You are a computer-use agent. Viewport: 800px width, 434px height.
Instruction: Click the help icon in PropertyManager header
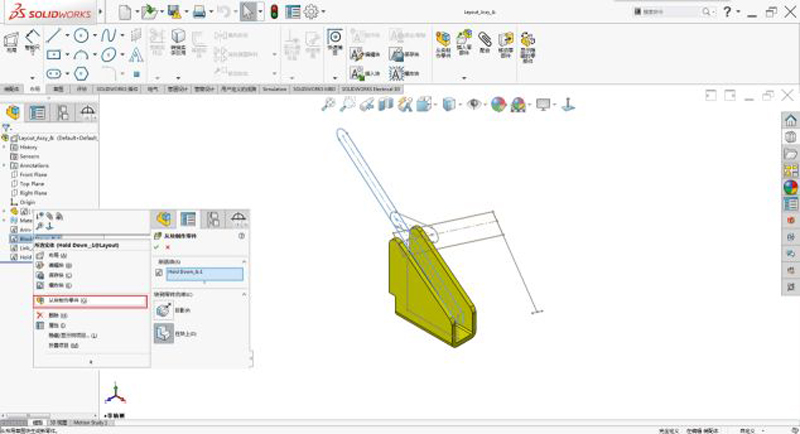pos(241,236)
